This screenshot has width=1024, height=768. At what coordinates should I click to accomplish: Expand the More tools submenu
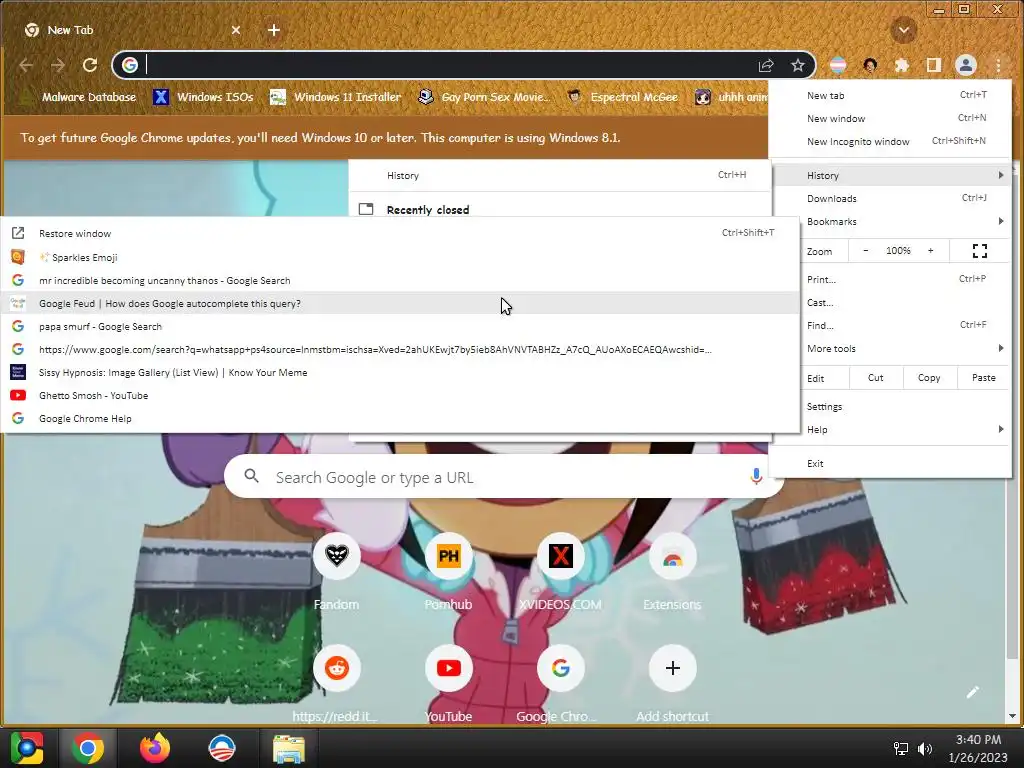[905, 348]
